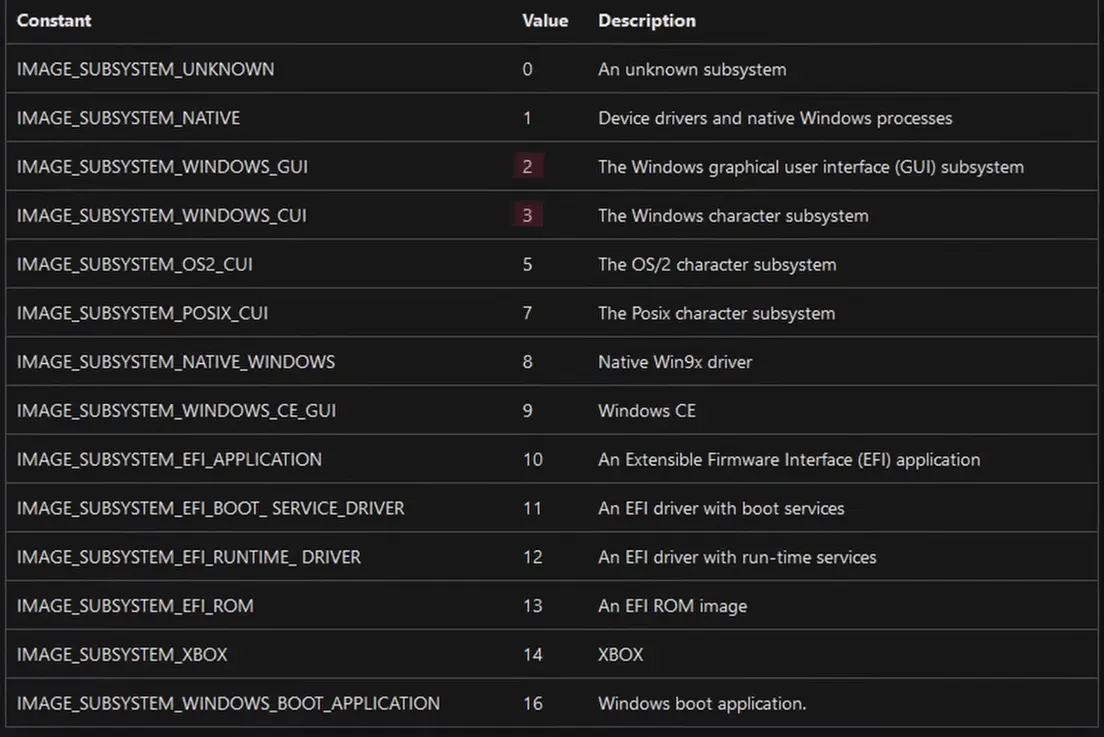Click the "XBOX" description cell
This screenshot has height=737, width=1104.
tap(620, 655)
